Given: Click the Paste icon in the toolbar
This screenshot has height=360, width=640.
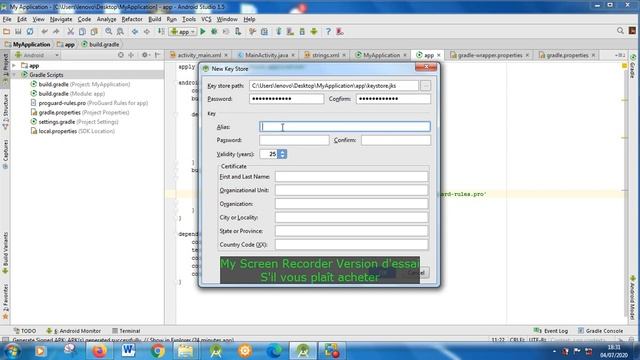Looking at the screenshot, I should click(94, 31).
